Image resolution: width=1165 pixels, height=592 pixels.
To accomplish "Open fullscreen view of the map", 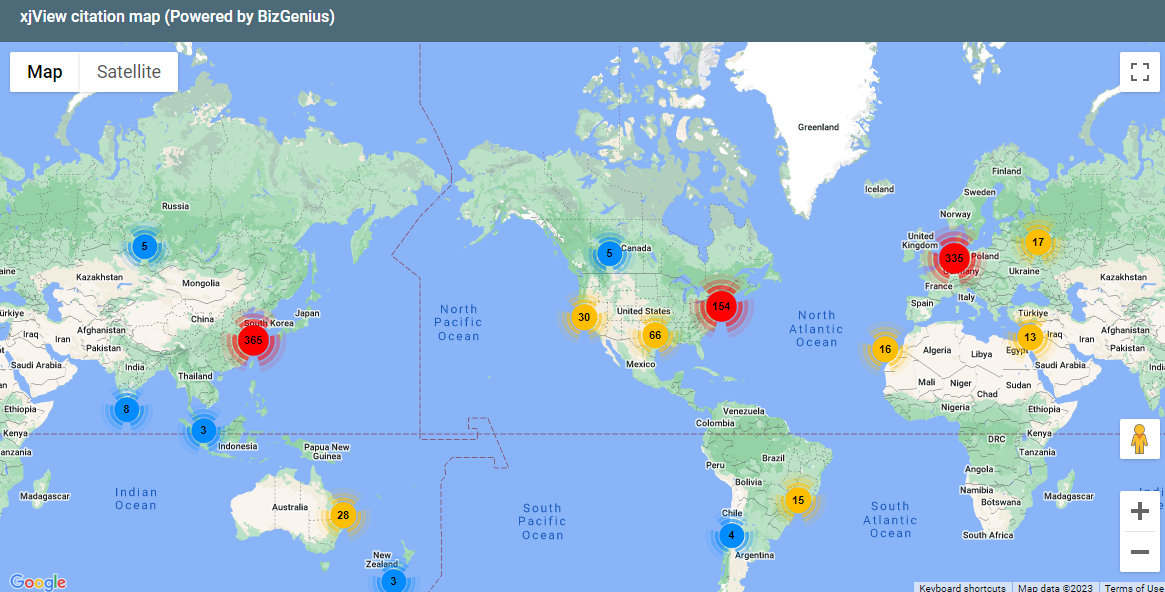I will 1139,71.
